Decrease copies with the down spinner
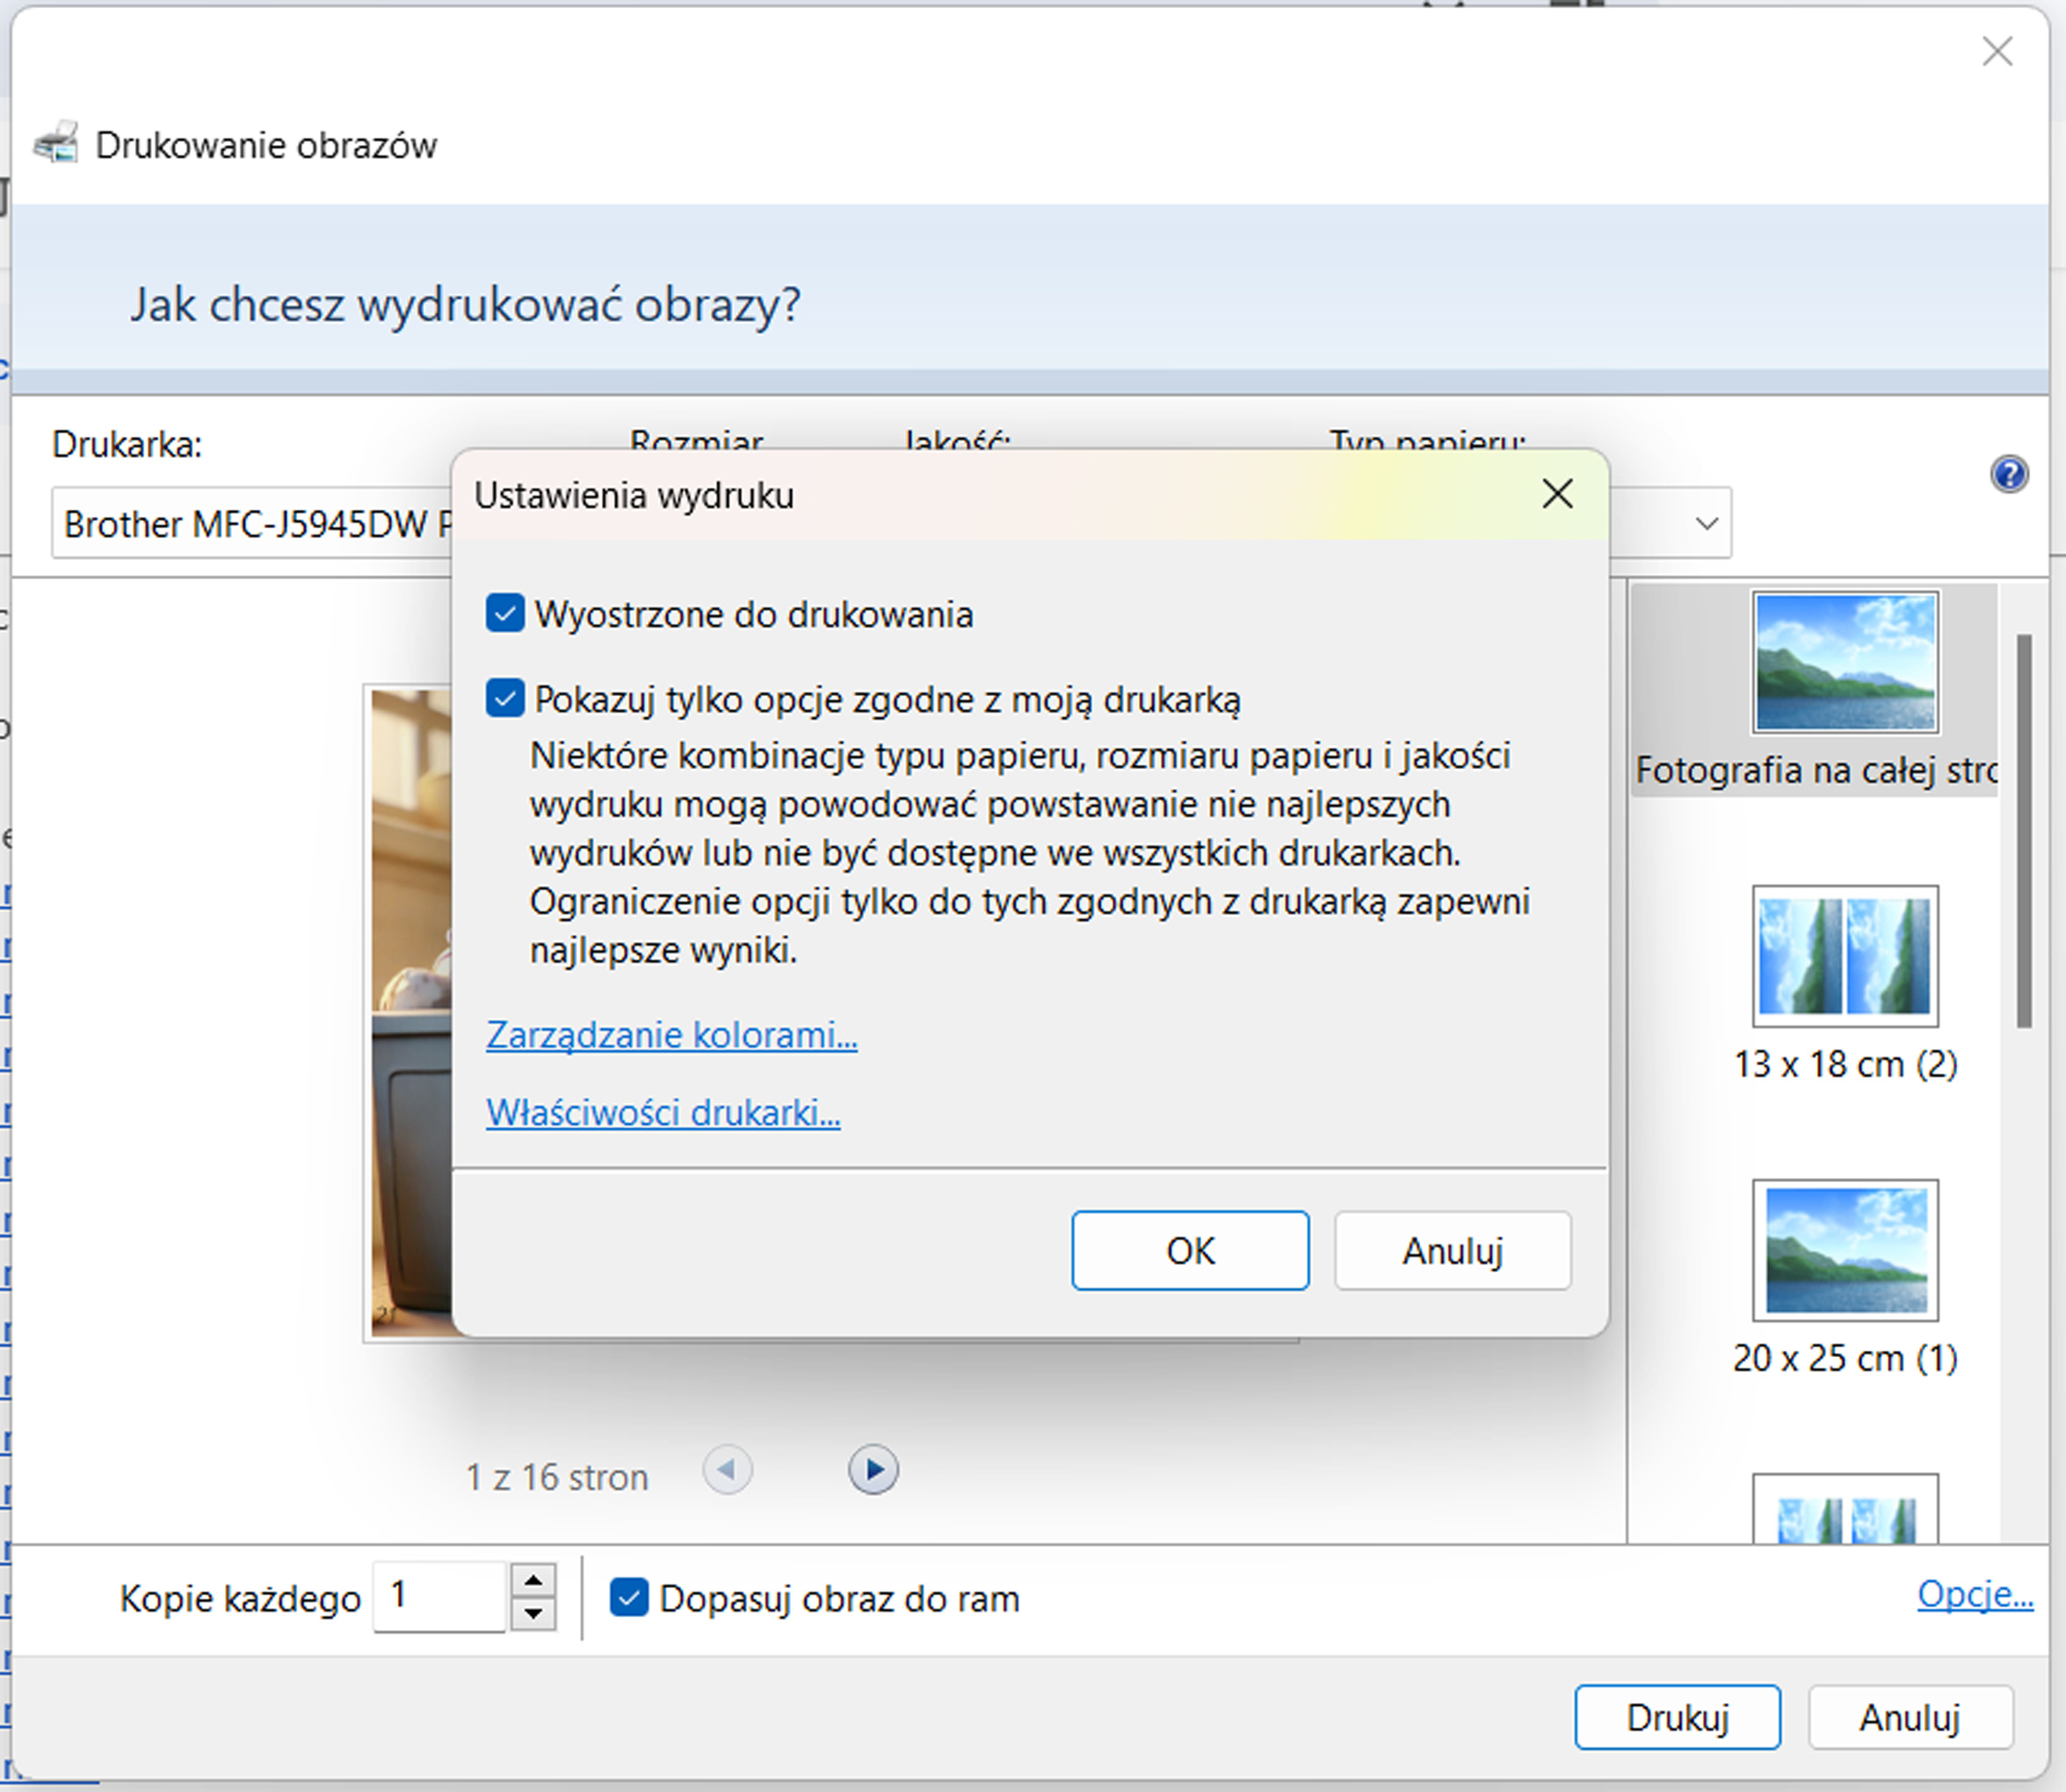The image size is (2066, 1792). [533, 1613]
